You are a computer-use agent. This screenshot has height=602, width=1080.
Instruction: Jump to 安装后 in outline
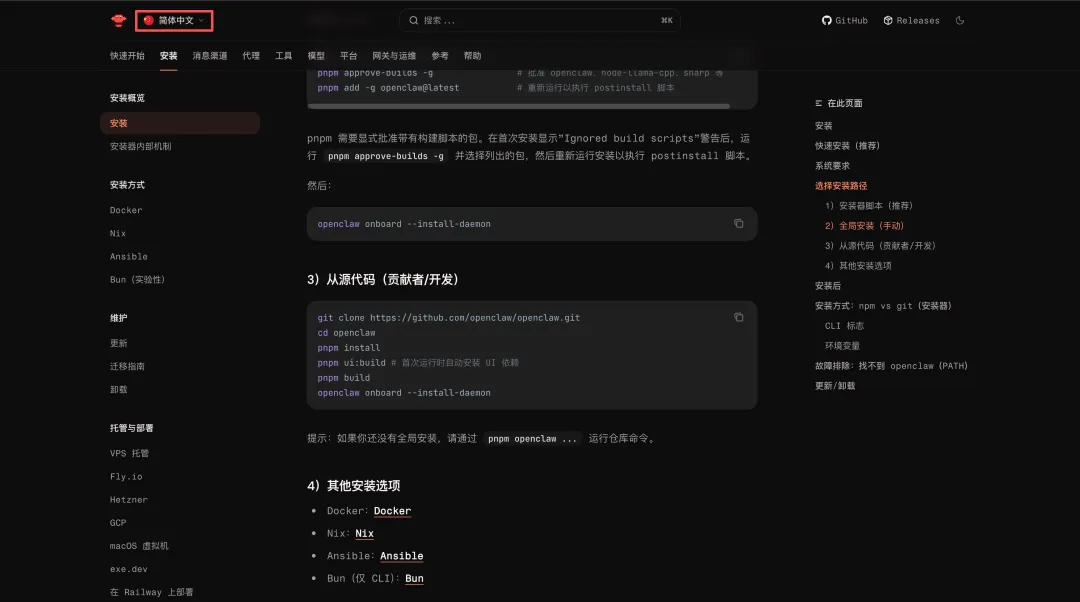point(828,286)
